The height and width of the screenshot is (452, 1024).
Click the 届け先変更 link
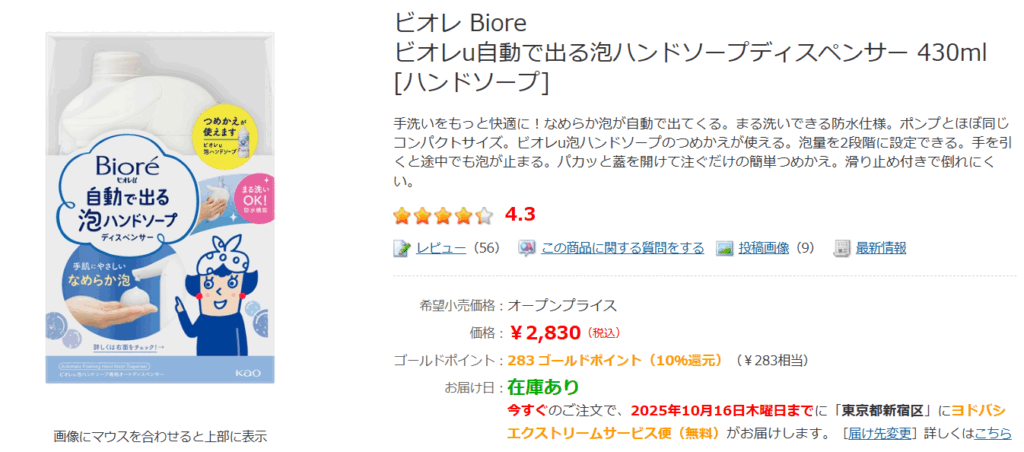coord(880,433)
